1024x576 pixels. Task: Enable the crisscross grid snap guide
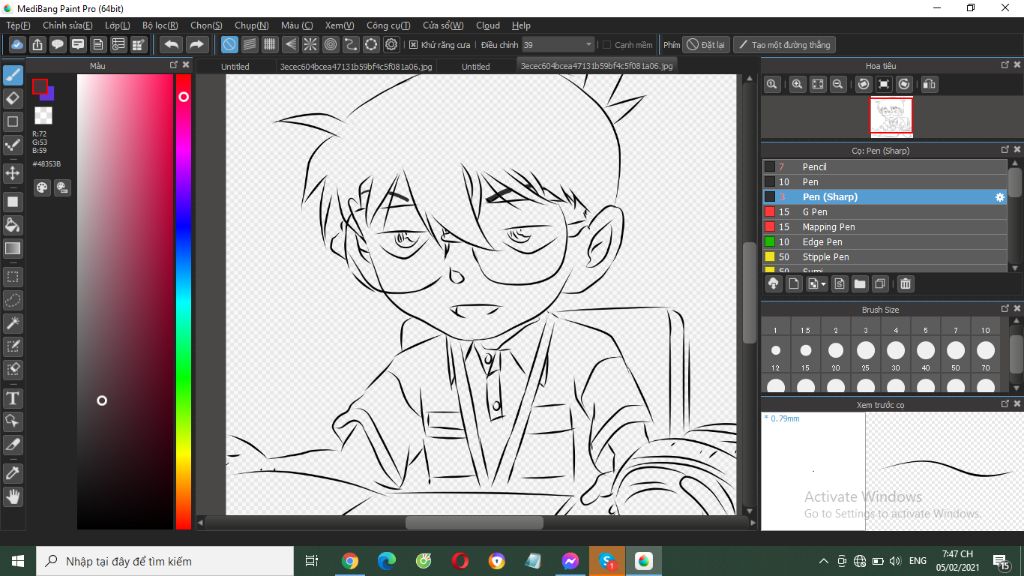tap(270, 44)
